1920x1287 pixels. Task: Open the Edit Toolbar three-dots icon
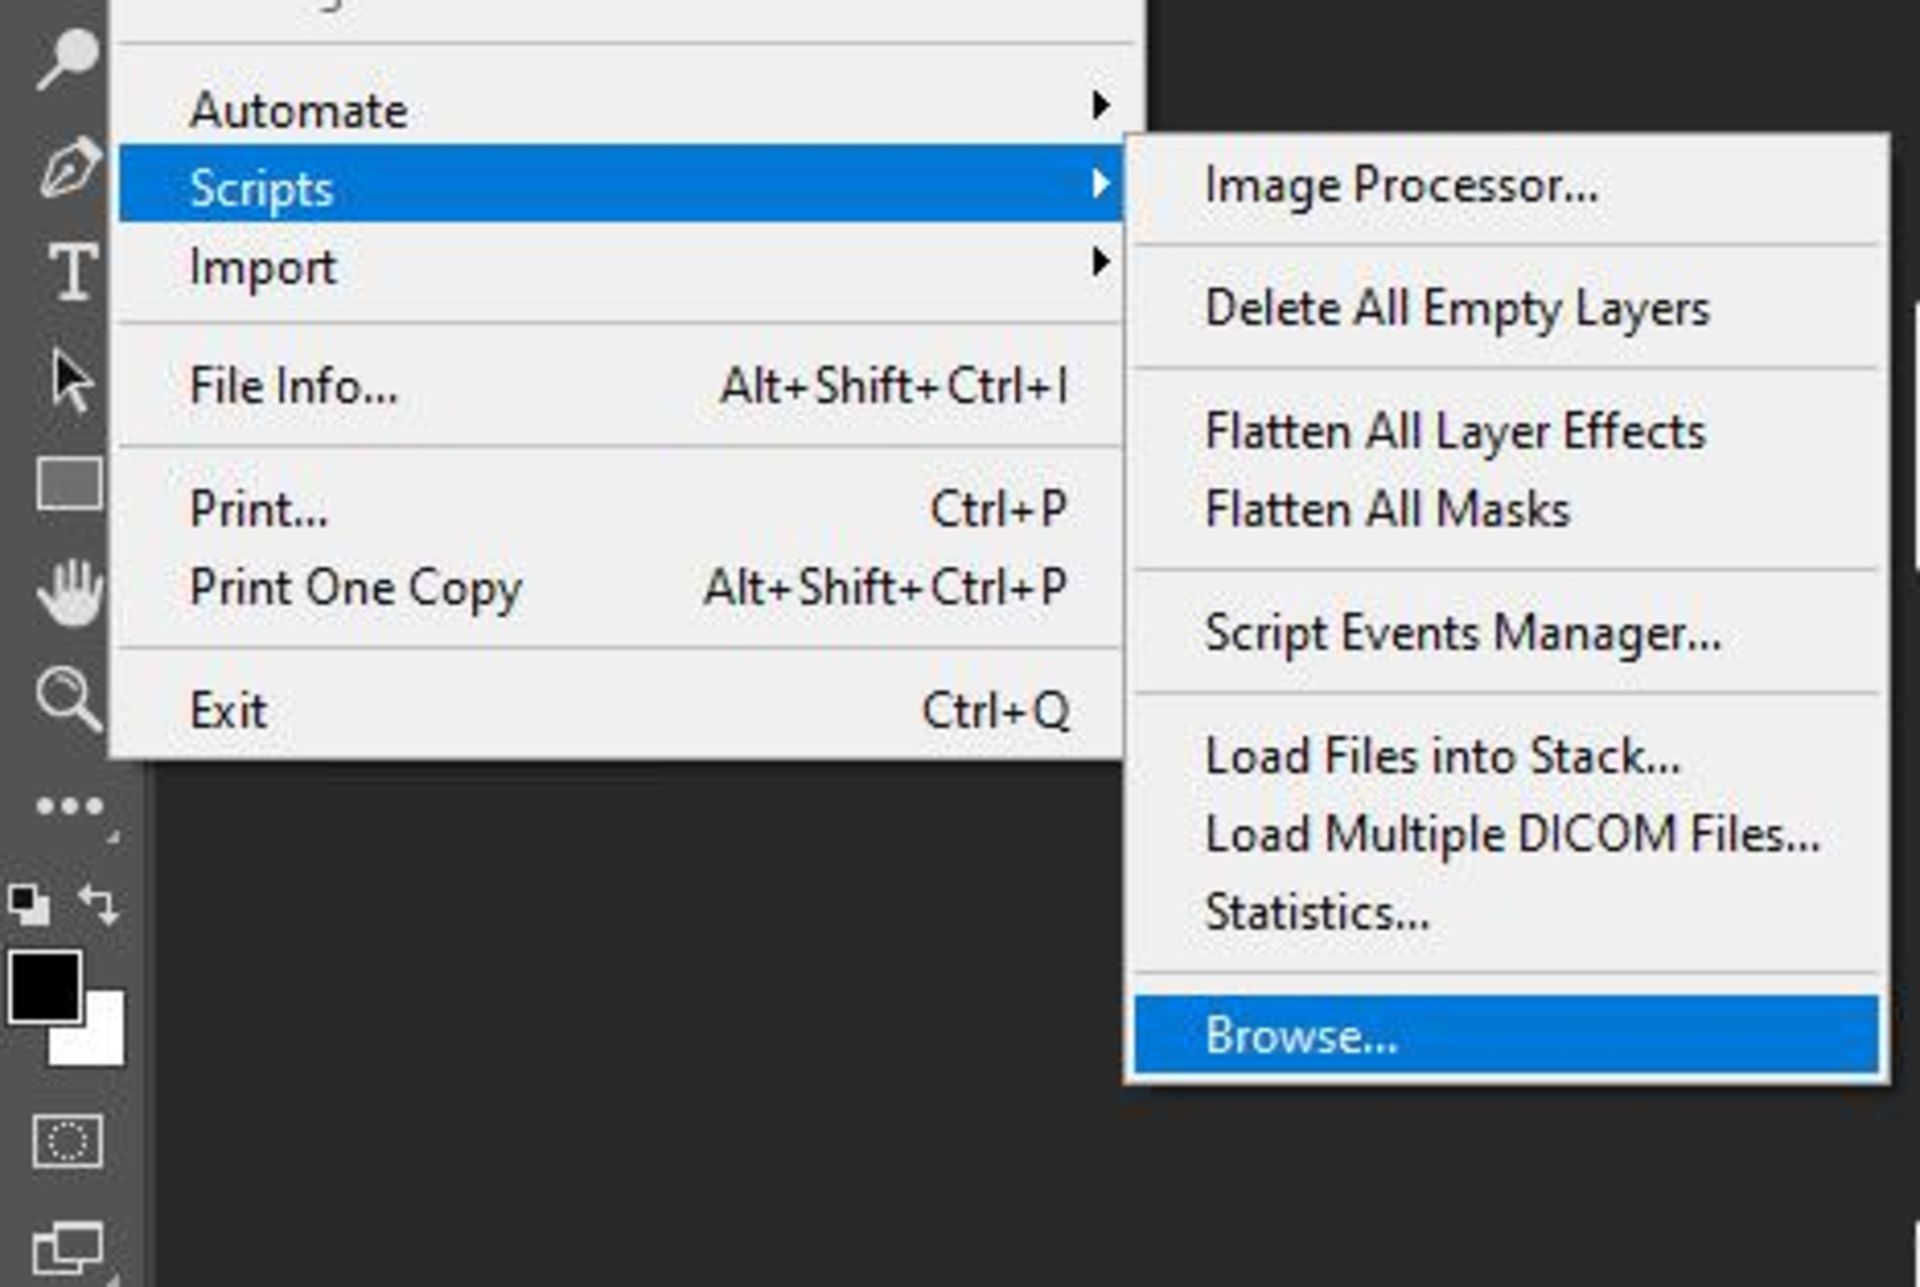coord(70,806)
